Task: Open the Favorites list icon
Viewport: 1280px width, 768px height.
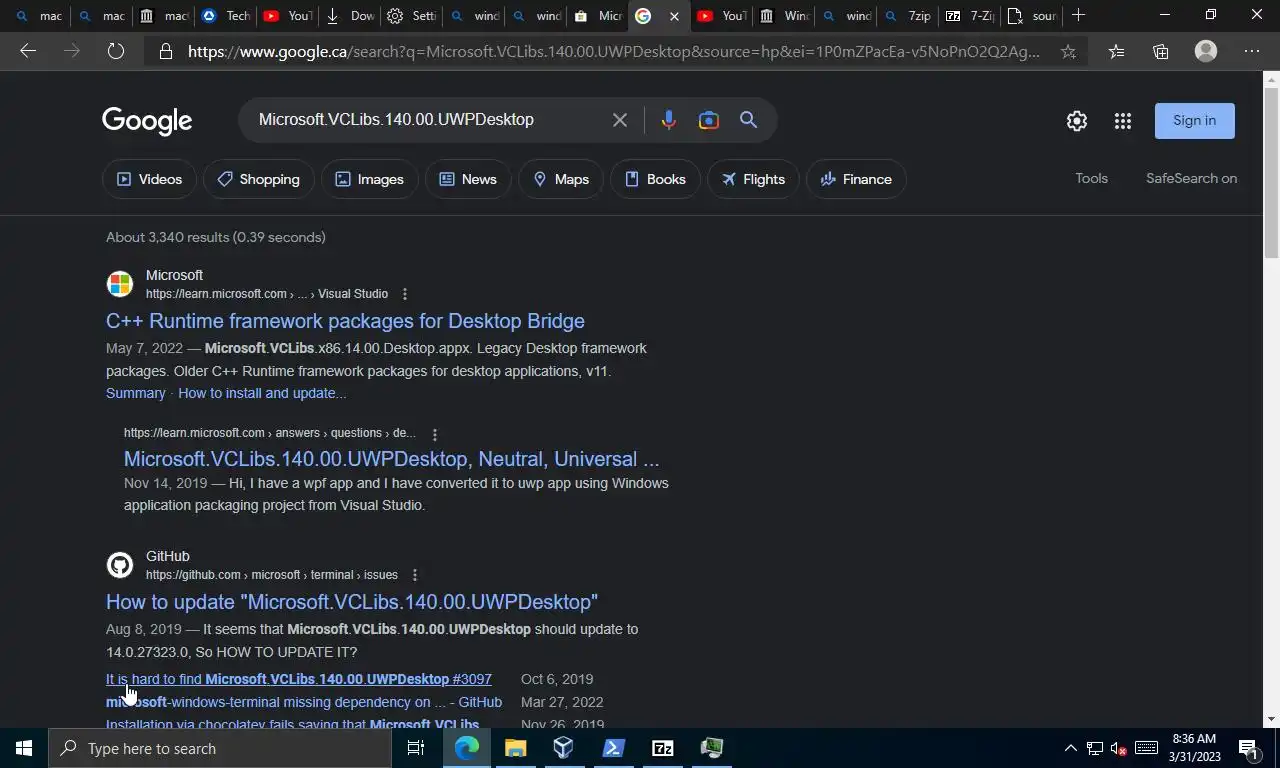Action: click(x=1116, y=51)
